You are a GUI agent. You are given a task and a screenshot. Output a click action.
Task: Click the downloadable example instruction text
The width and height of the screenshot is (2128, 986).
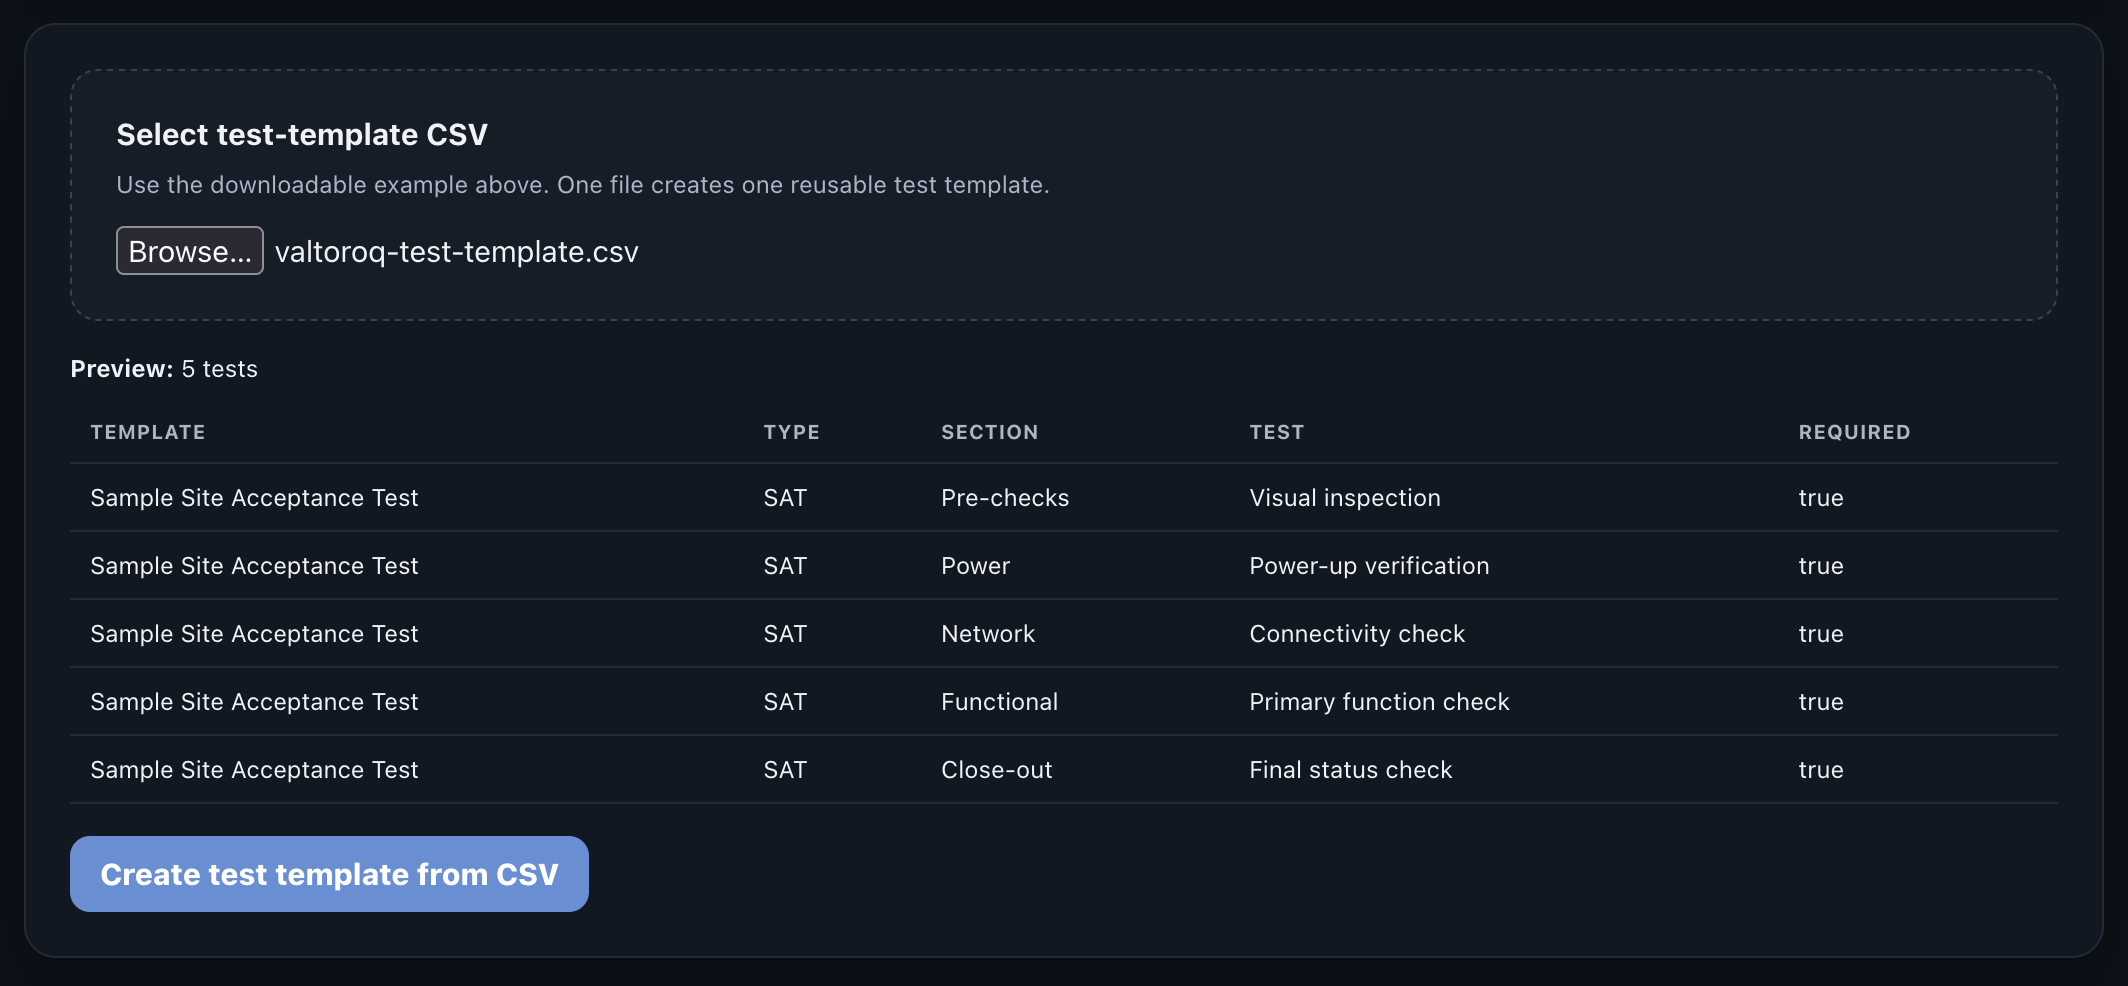coord(583,185)
